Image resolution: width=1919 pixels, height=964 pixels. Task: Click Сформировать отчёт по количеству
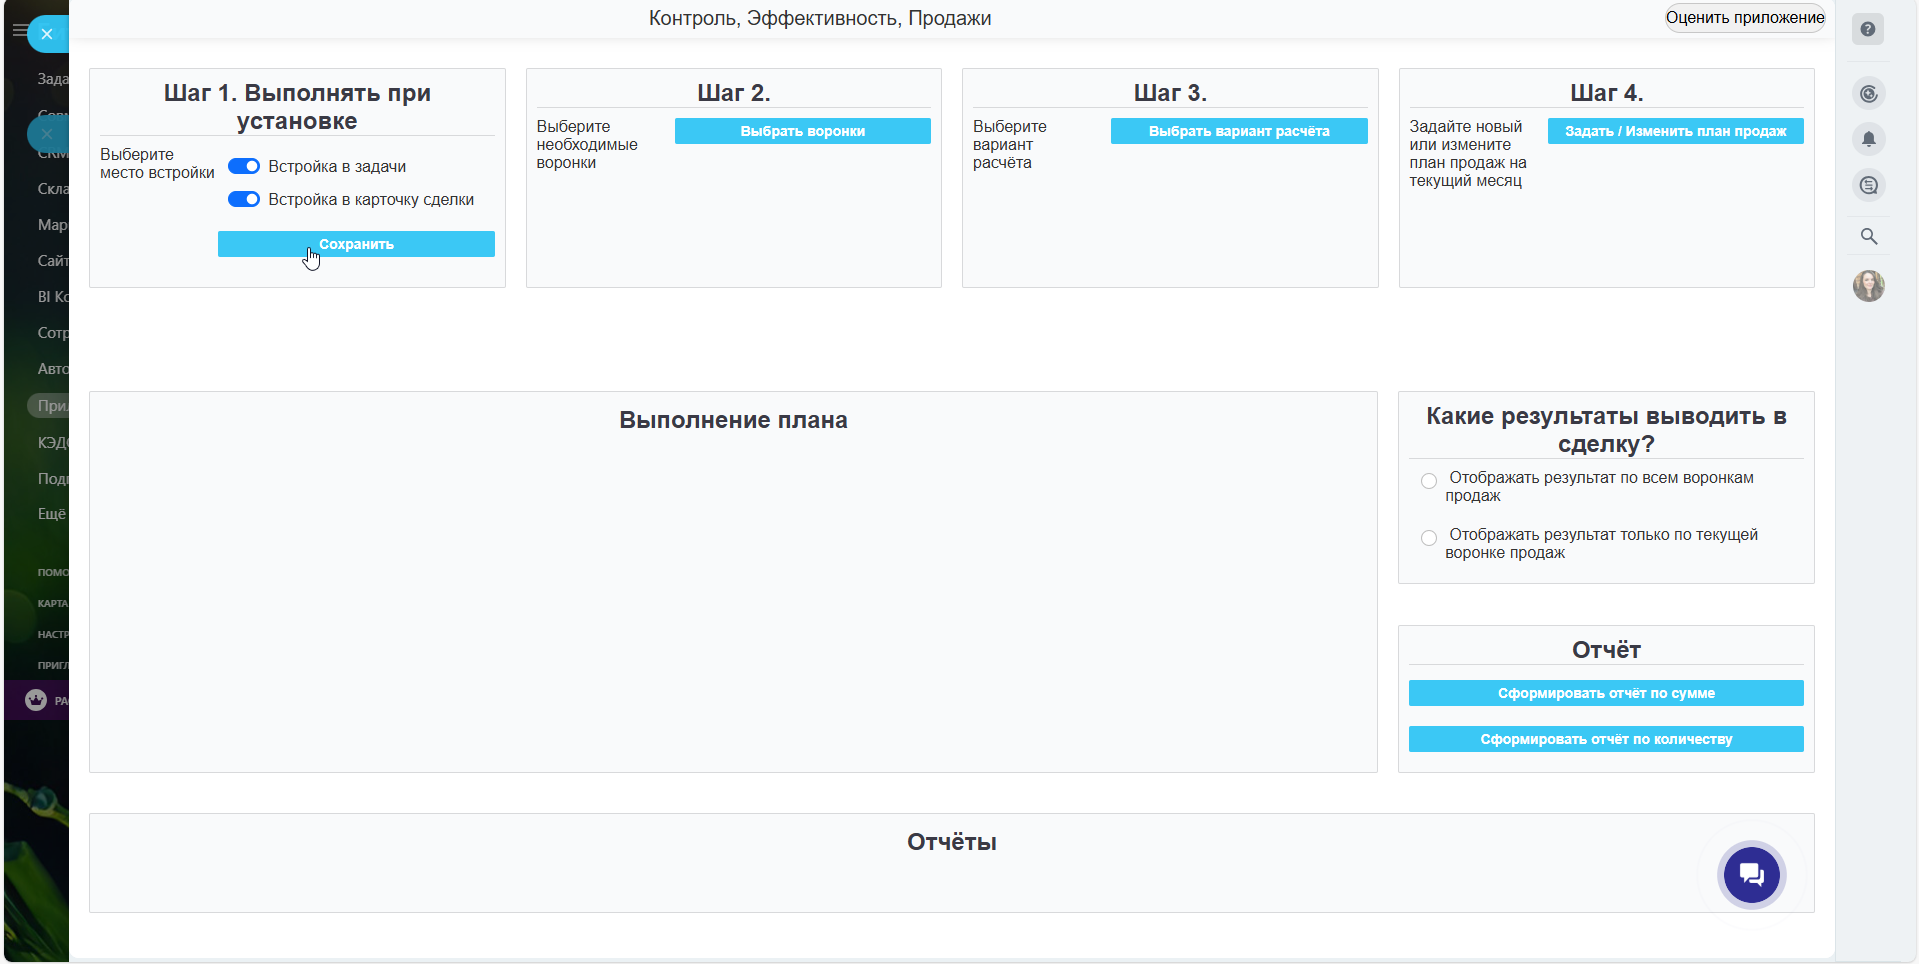pos(1606,739)
